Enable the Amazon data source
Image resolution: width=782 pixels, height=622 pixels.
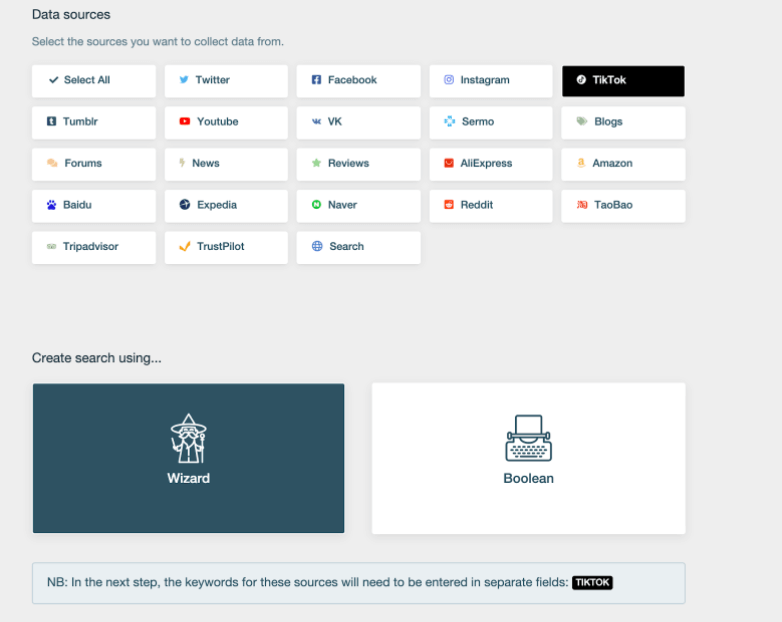point(623,164)
